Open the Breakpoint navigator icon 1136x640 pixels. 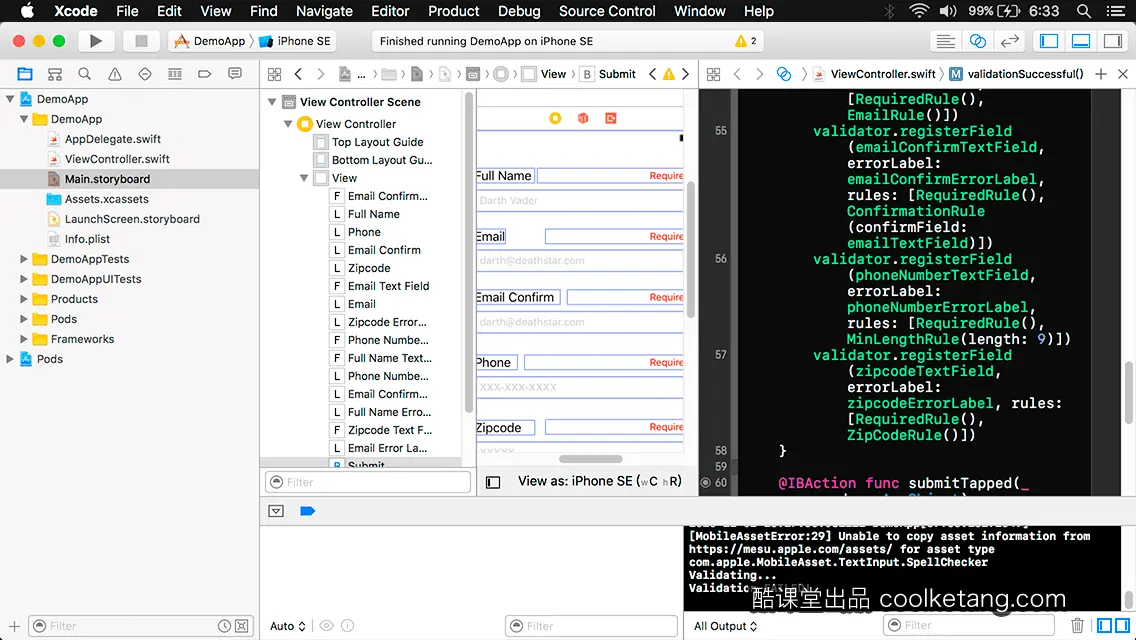(204, 74)
